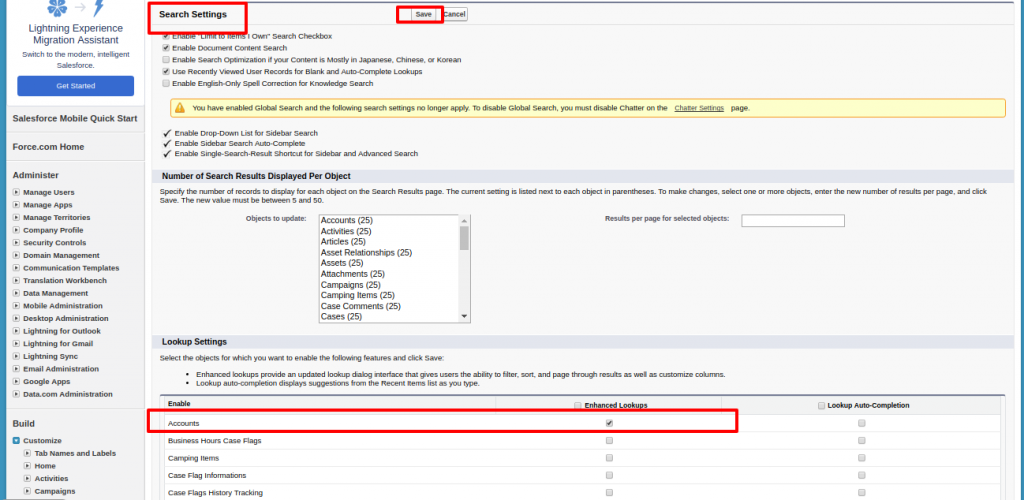This screenshot has height=500, width=1024.
Task: Enable Lookup Auto-Completion for Accounts
Action: click(861, 423)
